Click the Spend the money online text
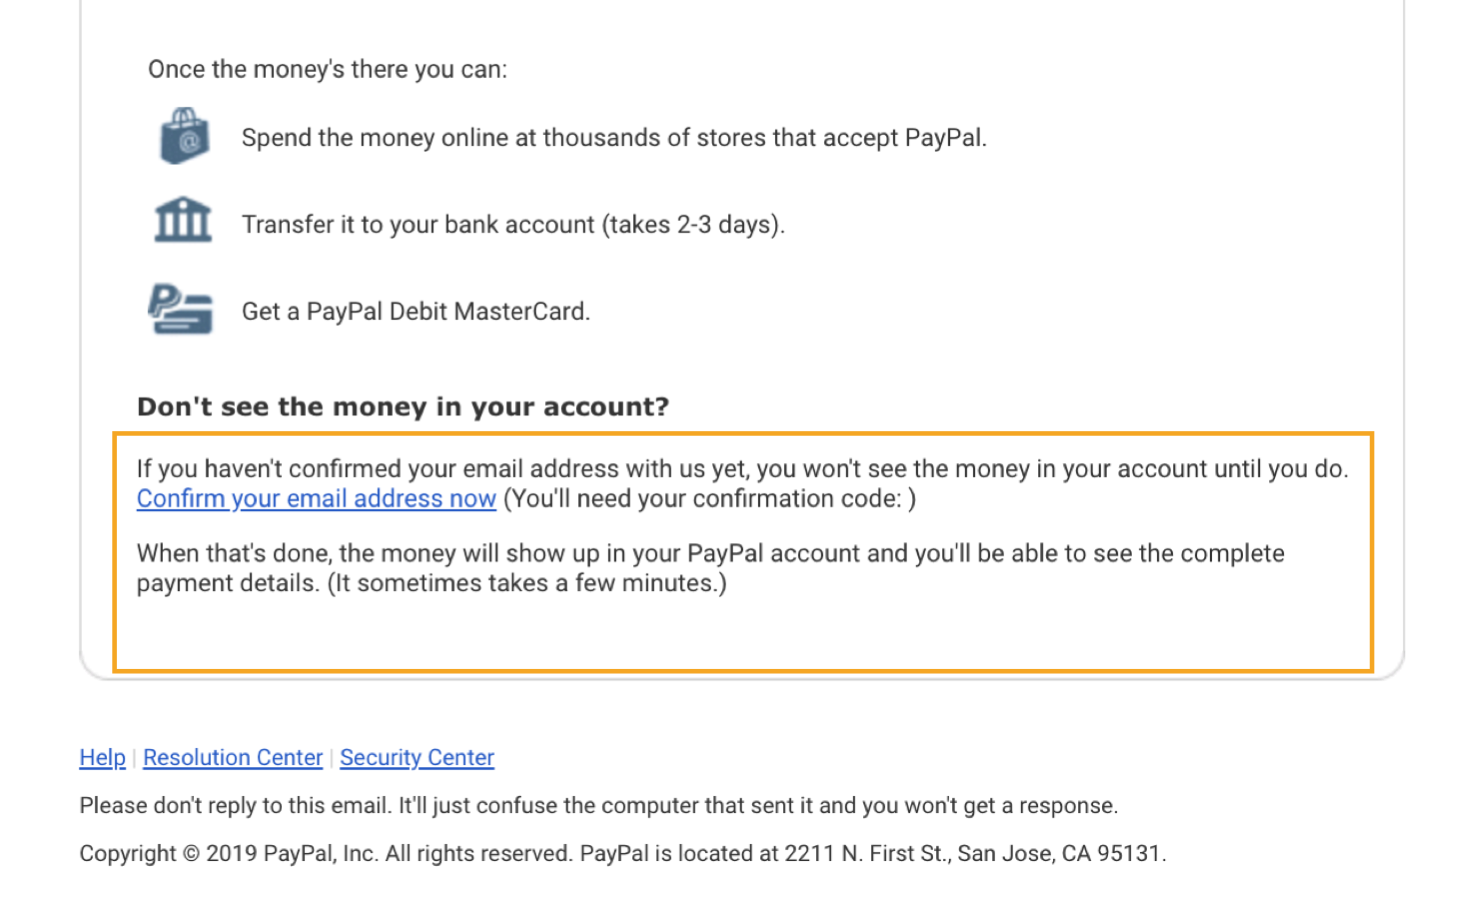1474x916 pixels. tap(614, 138)
